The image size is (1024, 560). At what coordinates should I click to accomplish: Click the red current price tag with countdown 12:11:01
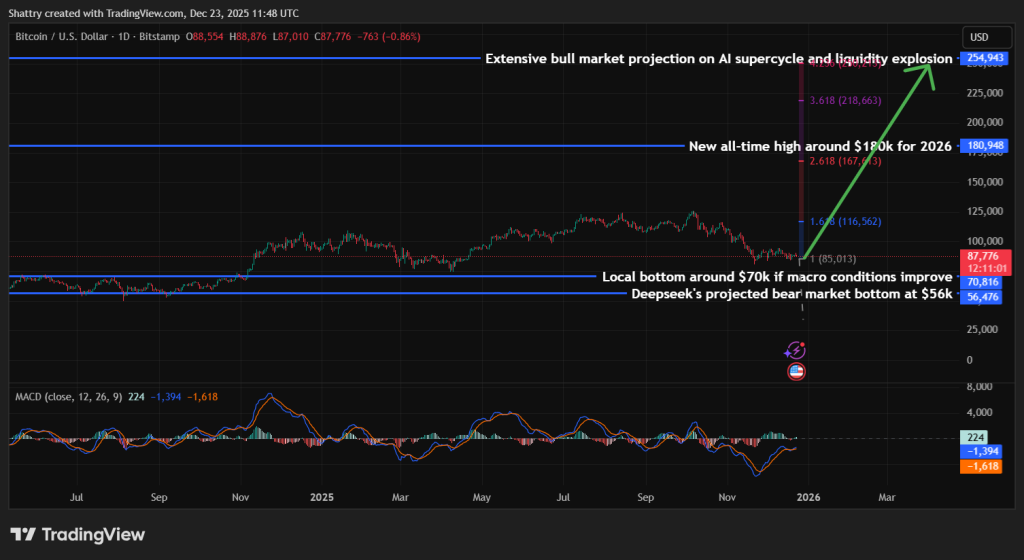click(x=985, y=262)
